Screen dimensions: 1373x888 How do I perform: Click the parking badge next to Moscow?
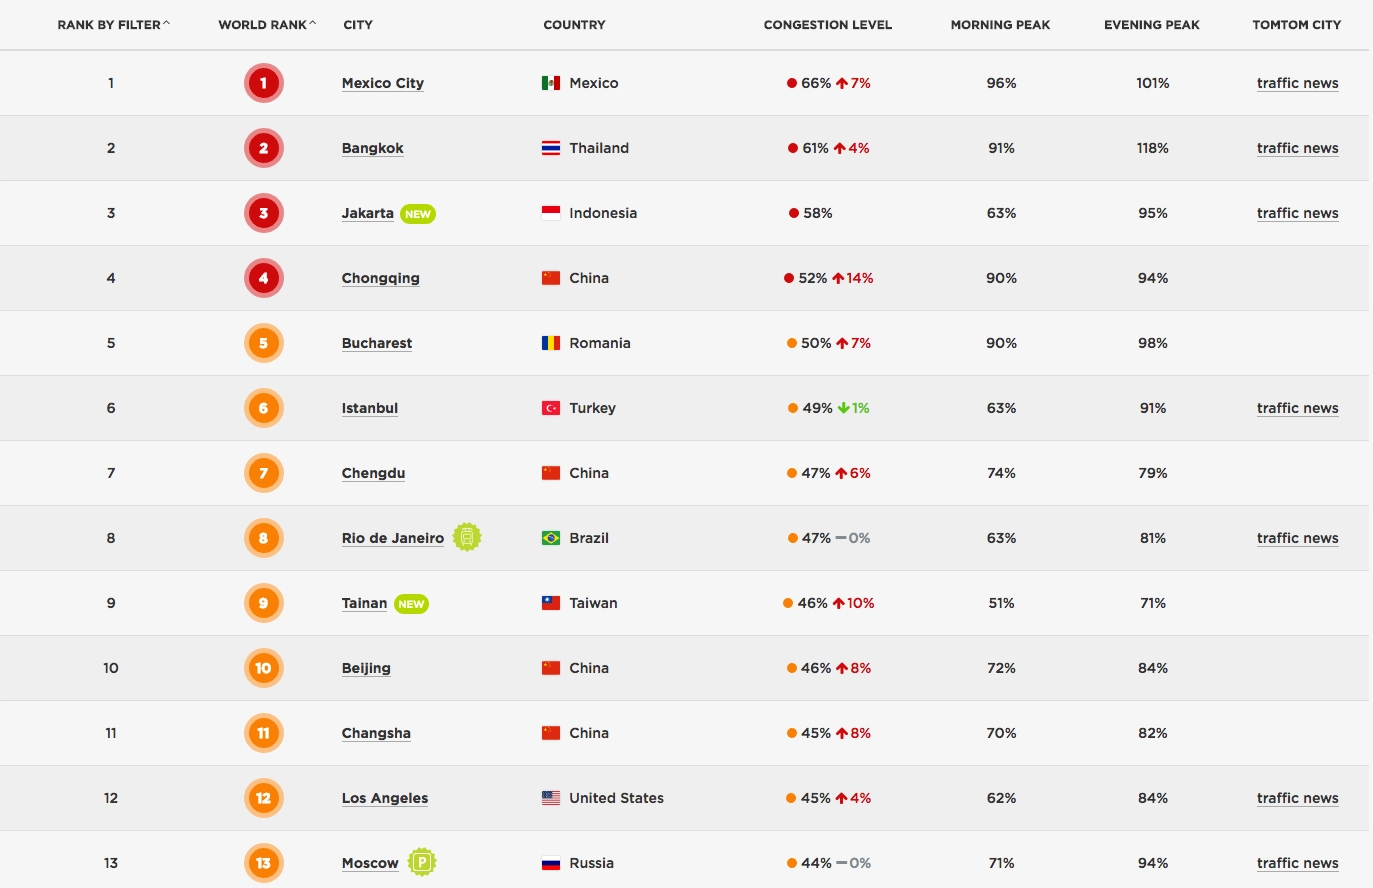(422, 862)
